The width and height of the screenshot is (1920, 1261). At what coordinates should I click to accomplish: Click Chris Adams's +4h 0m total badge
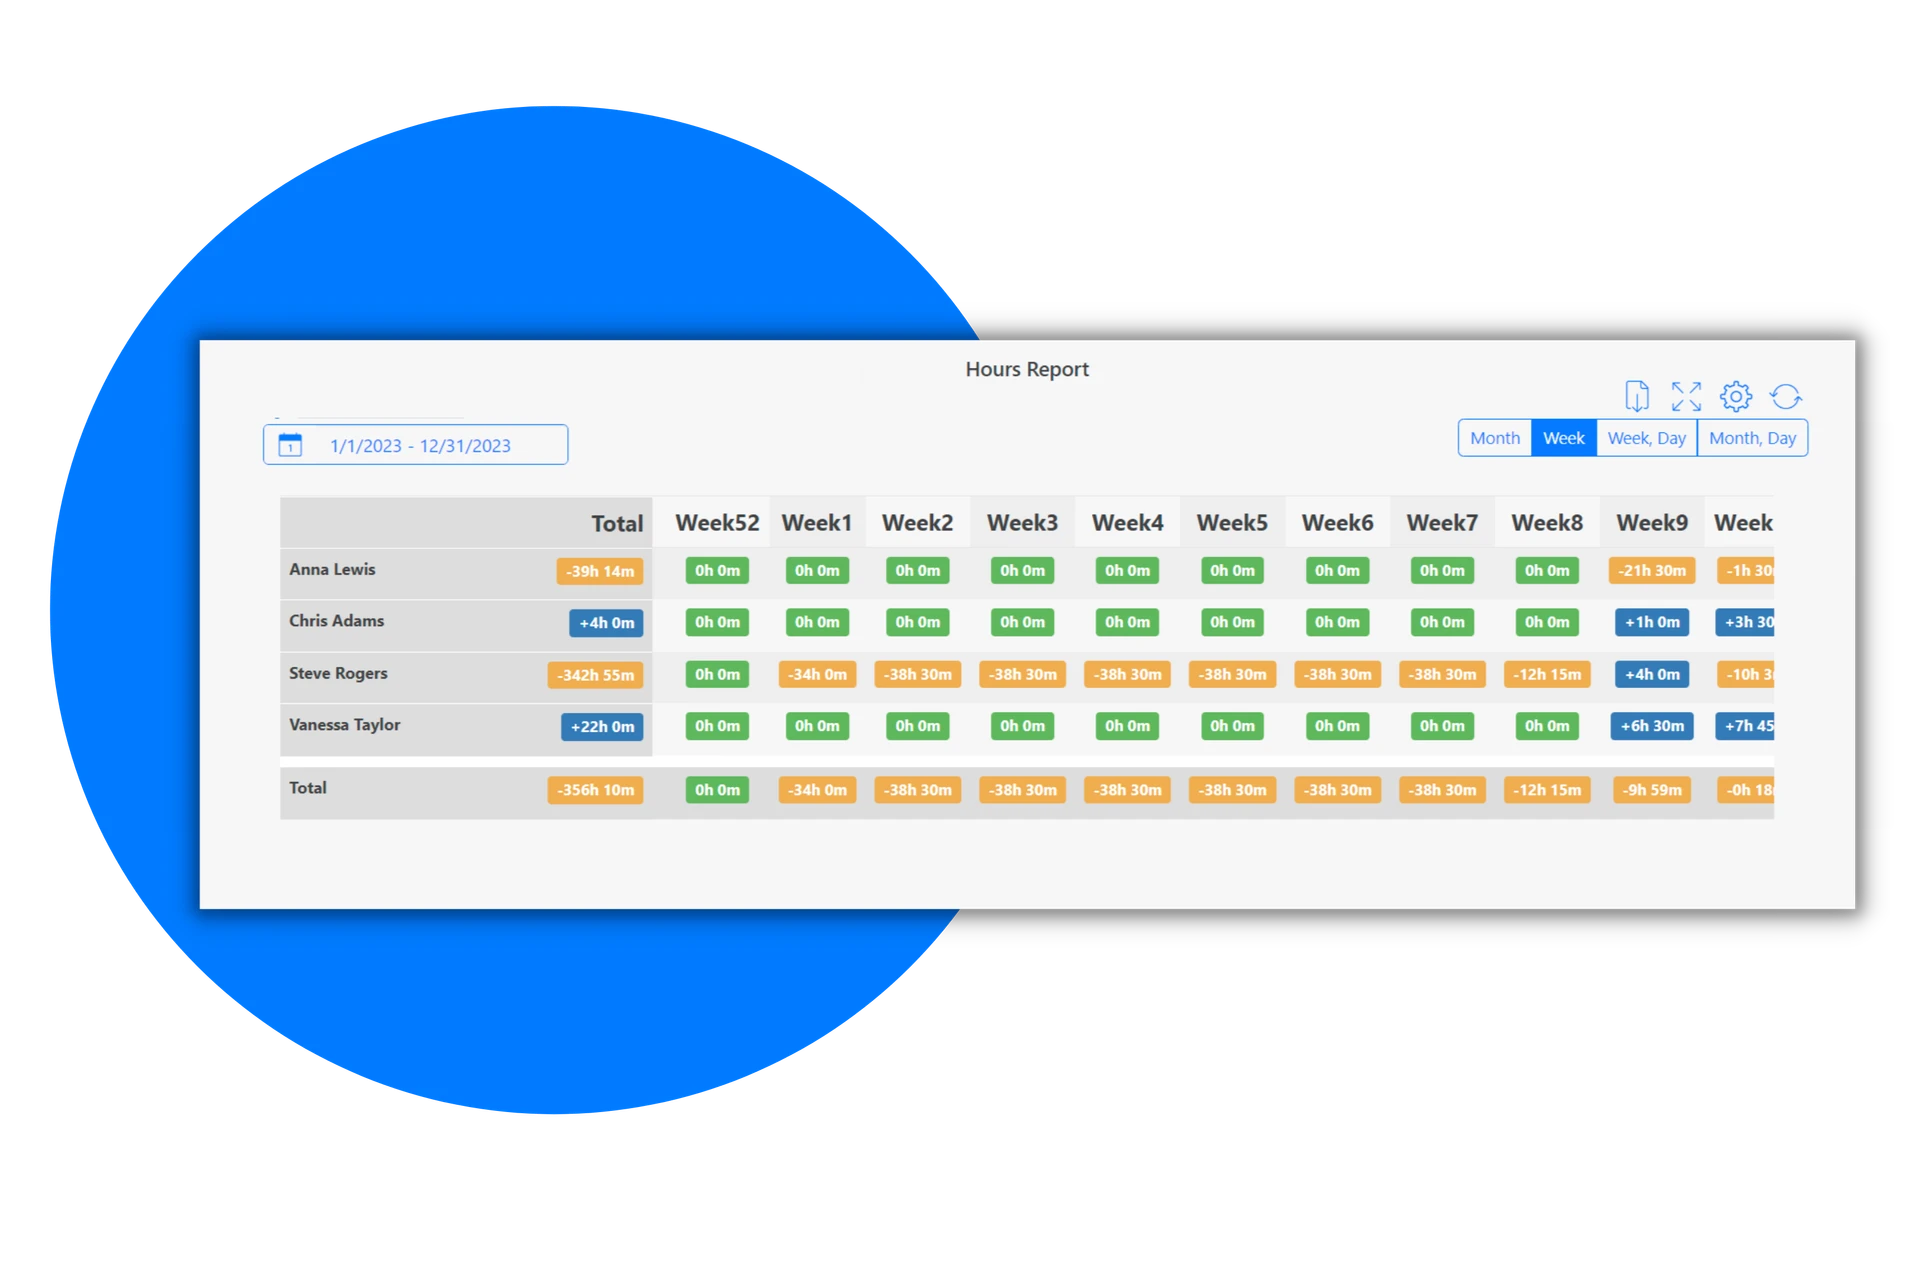604,622
